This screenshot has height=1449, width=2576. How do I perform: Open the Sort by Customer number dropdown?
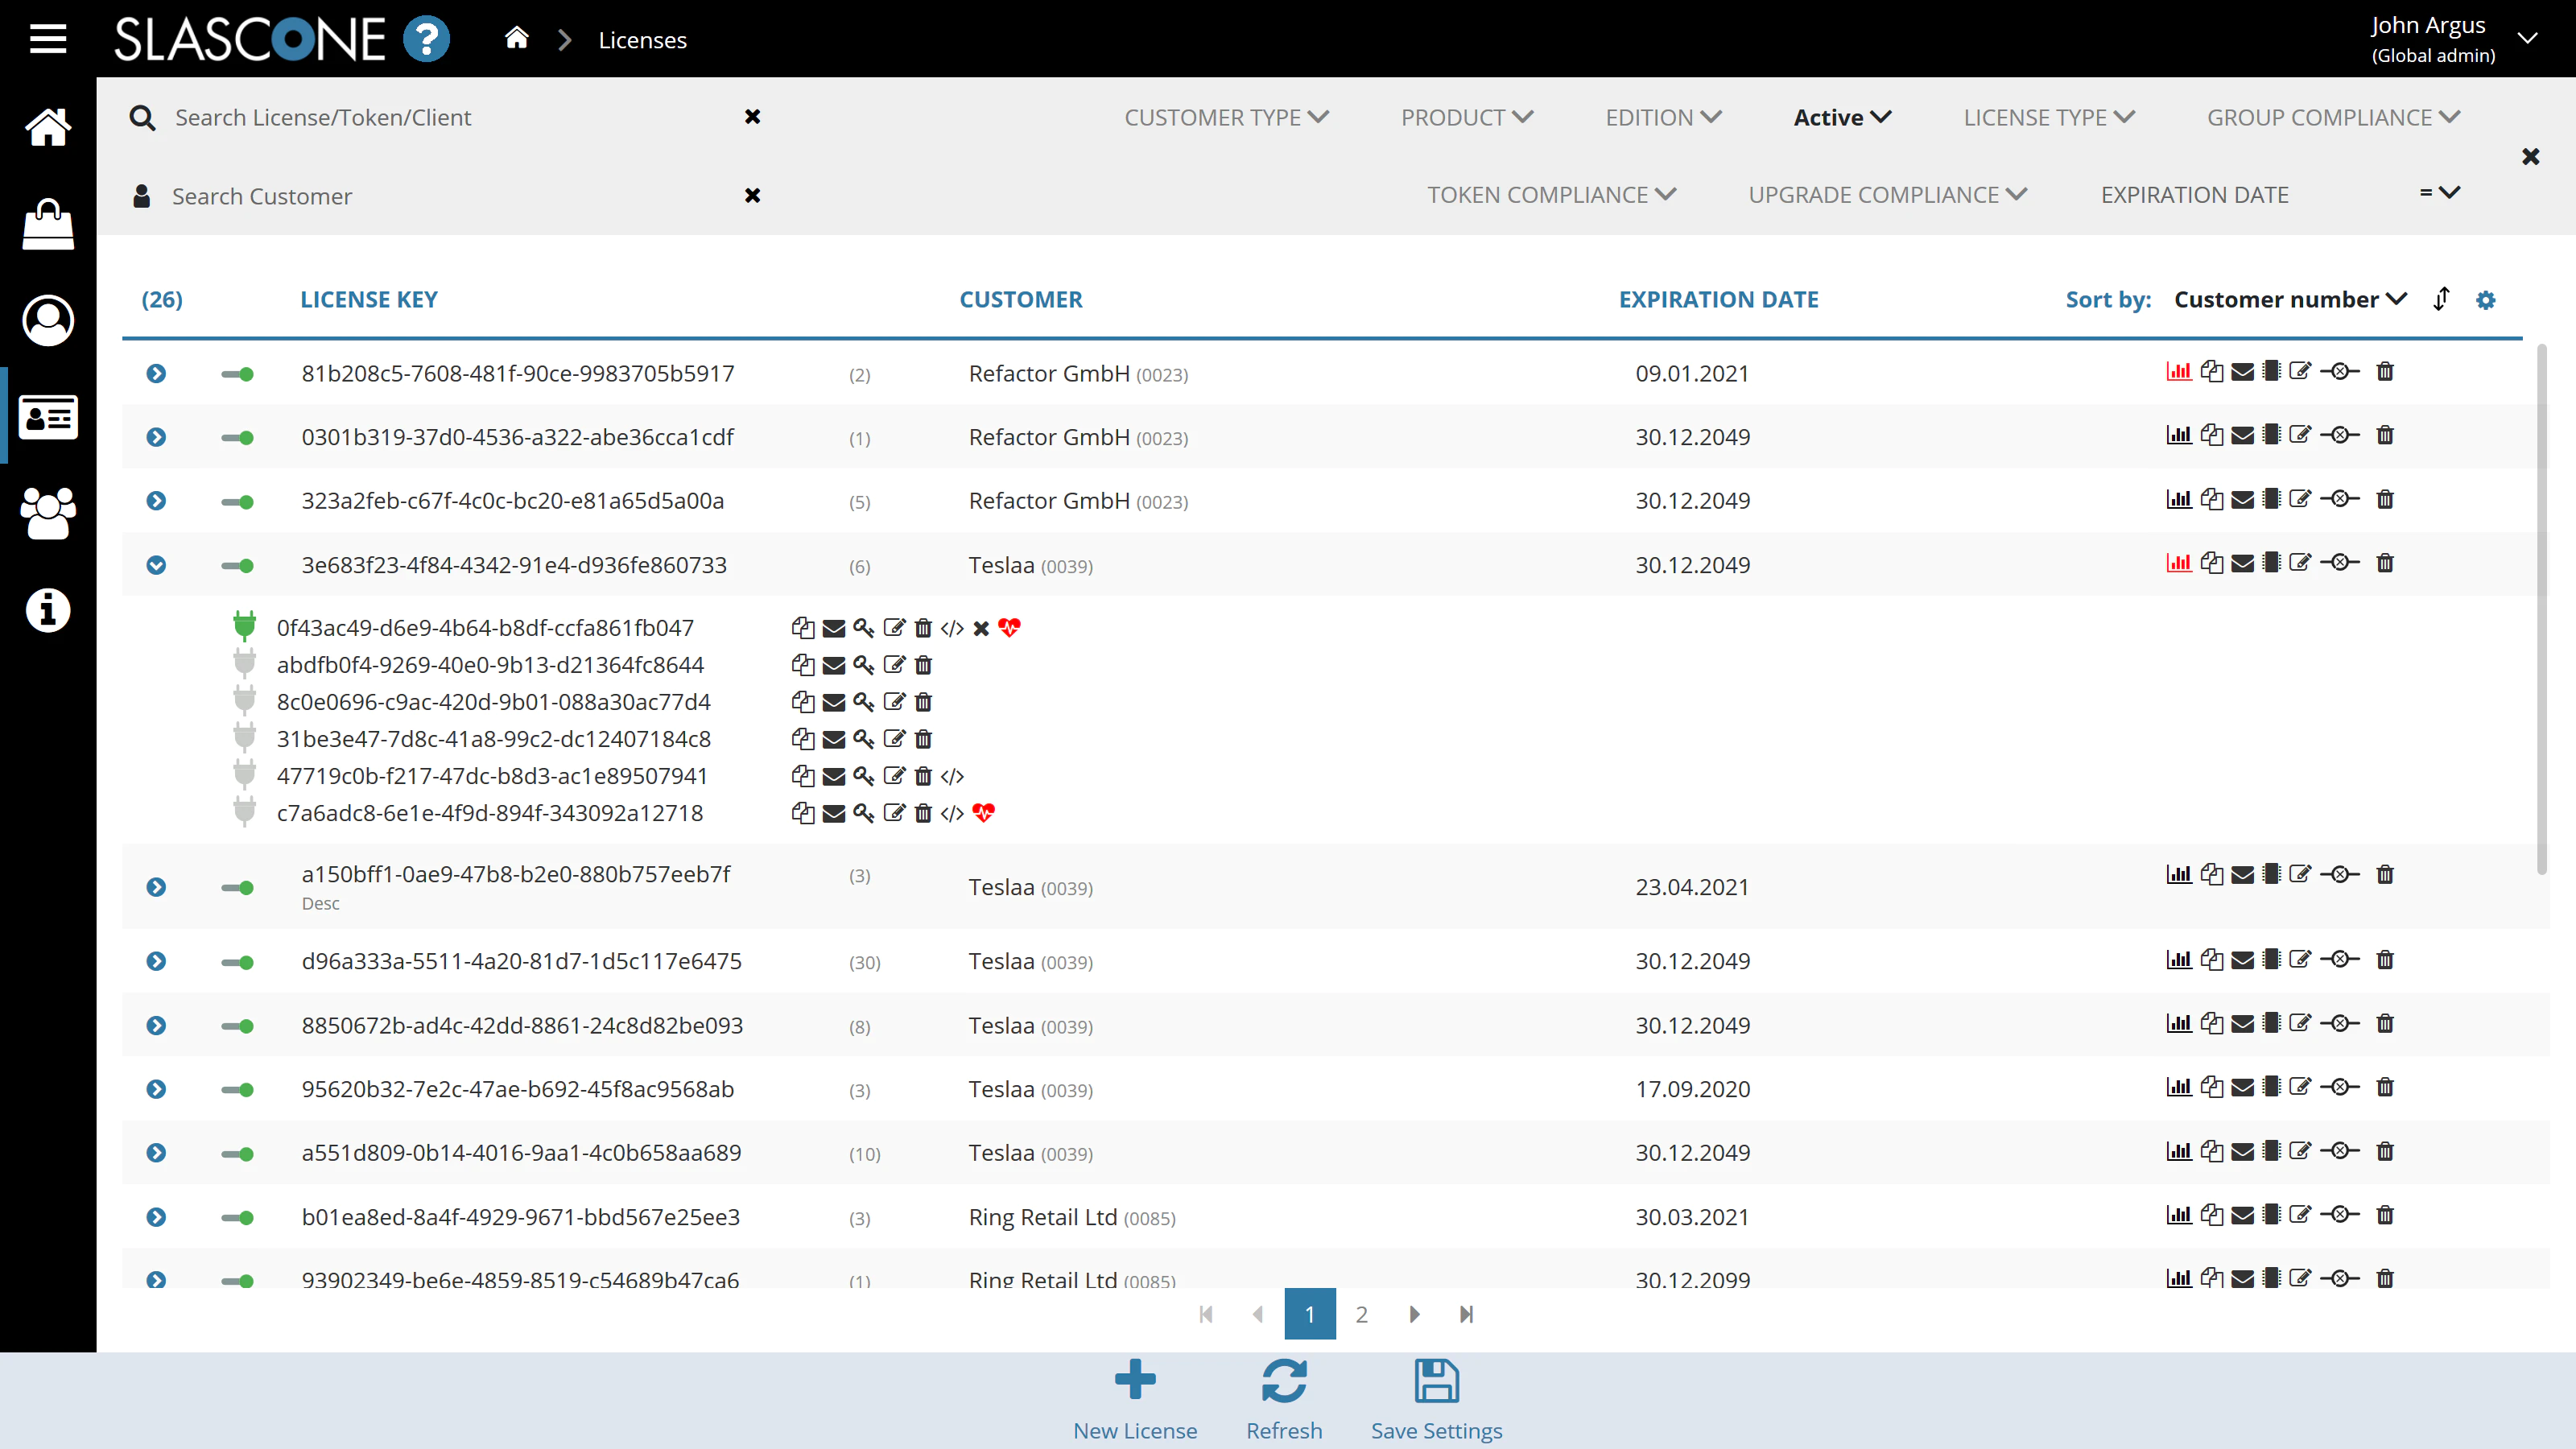point(2290,299)
